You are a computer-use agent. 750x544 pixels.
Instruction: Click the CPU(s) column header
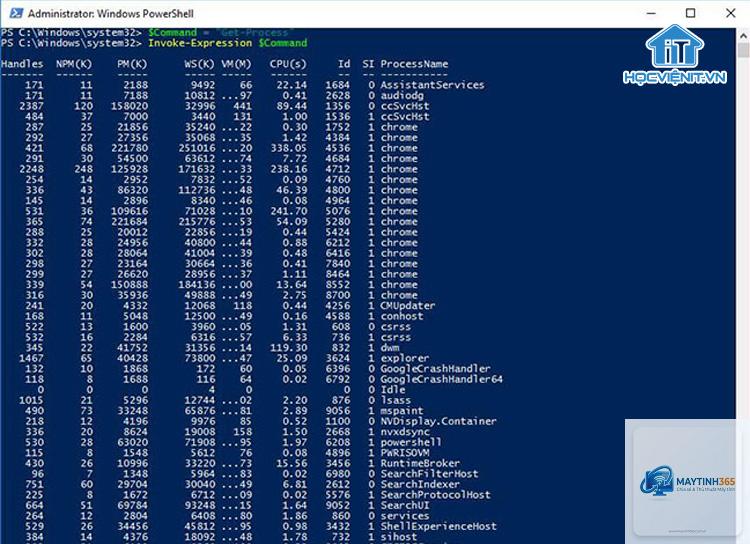[288, 64]
